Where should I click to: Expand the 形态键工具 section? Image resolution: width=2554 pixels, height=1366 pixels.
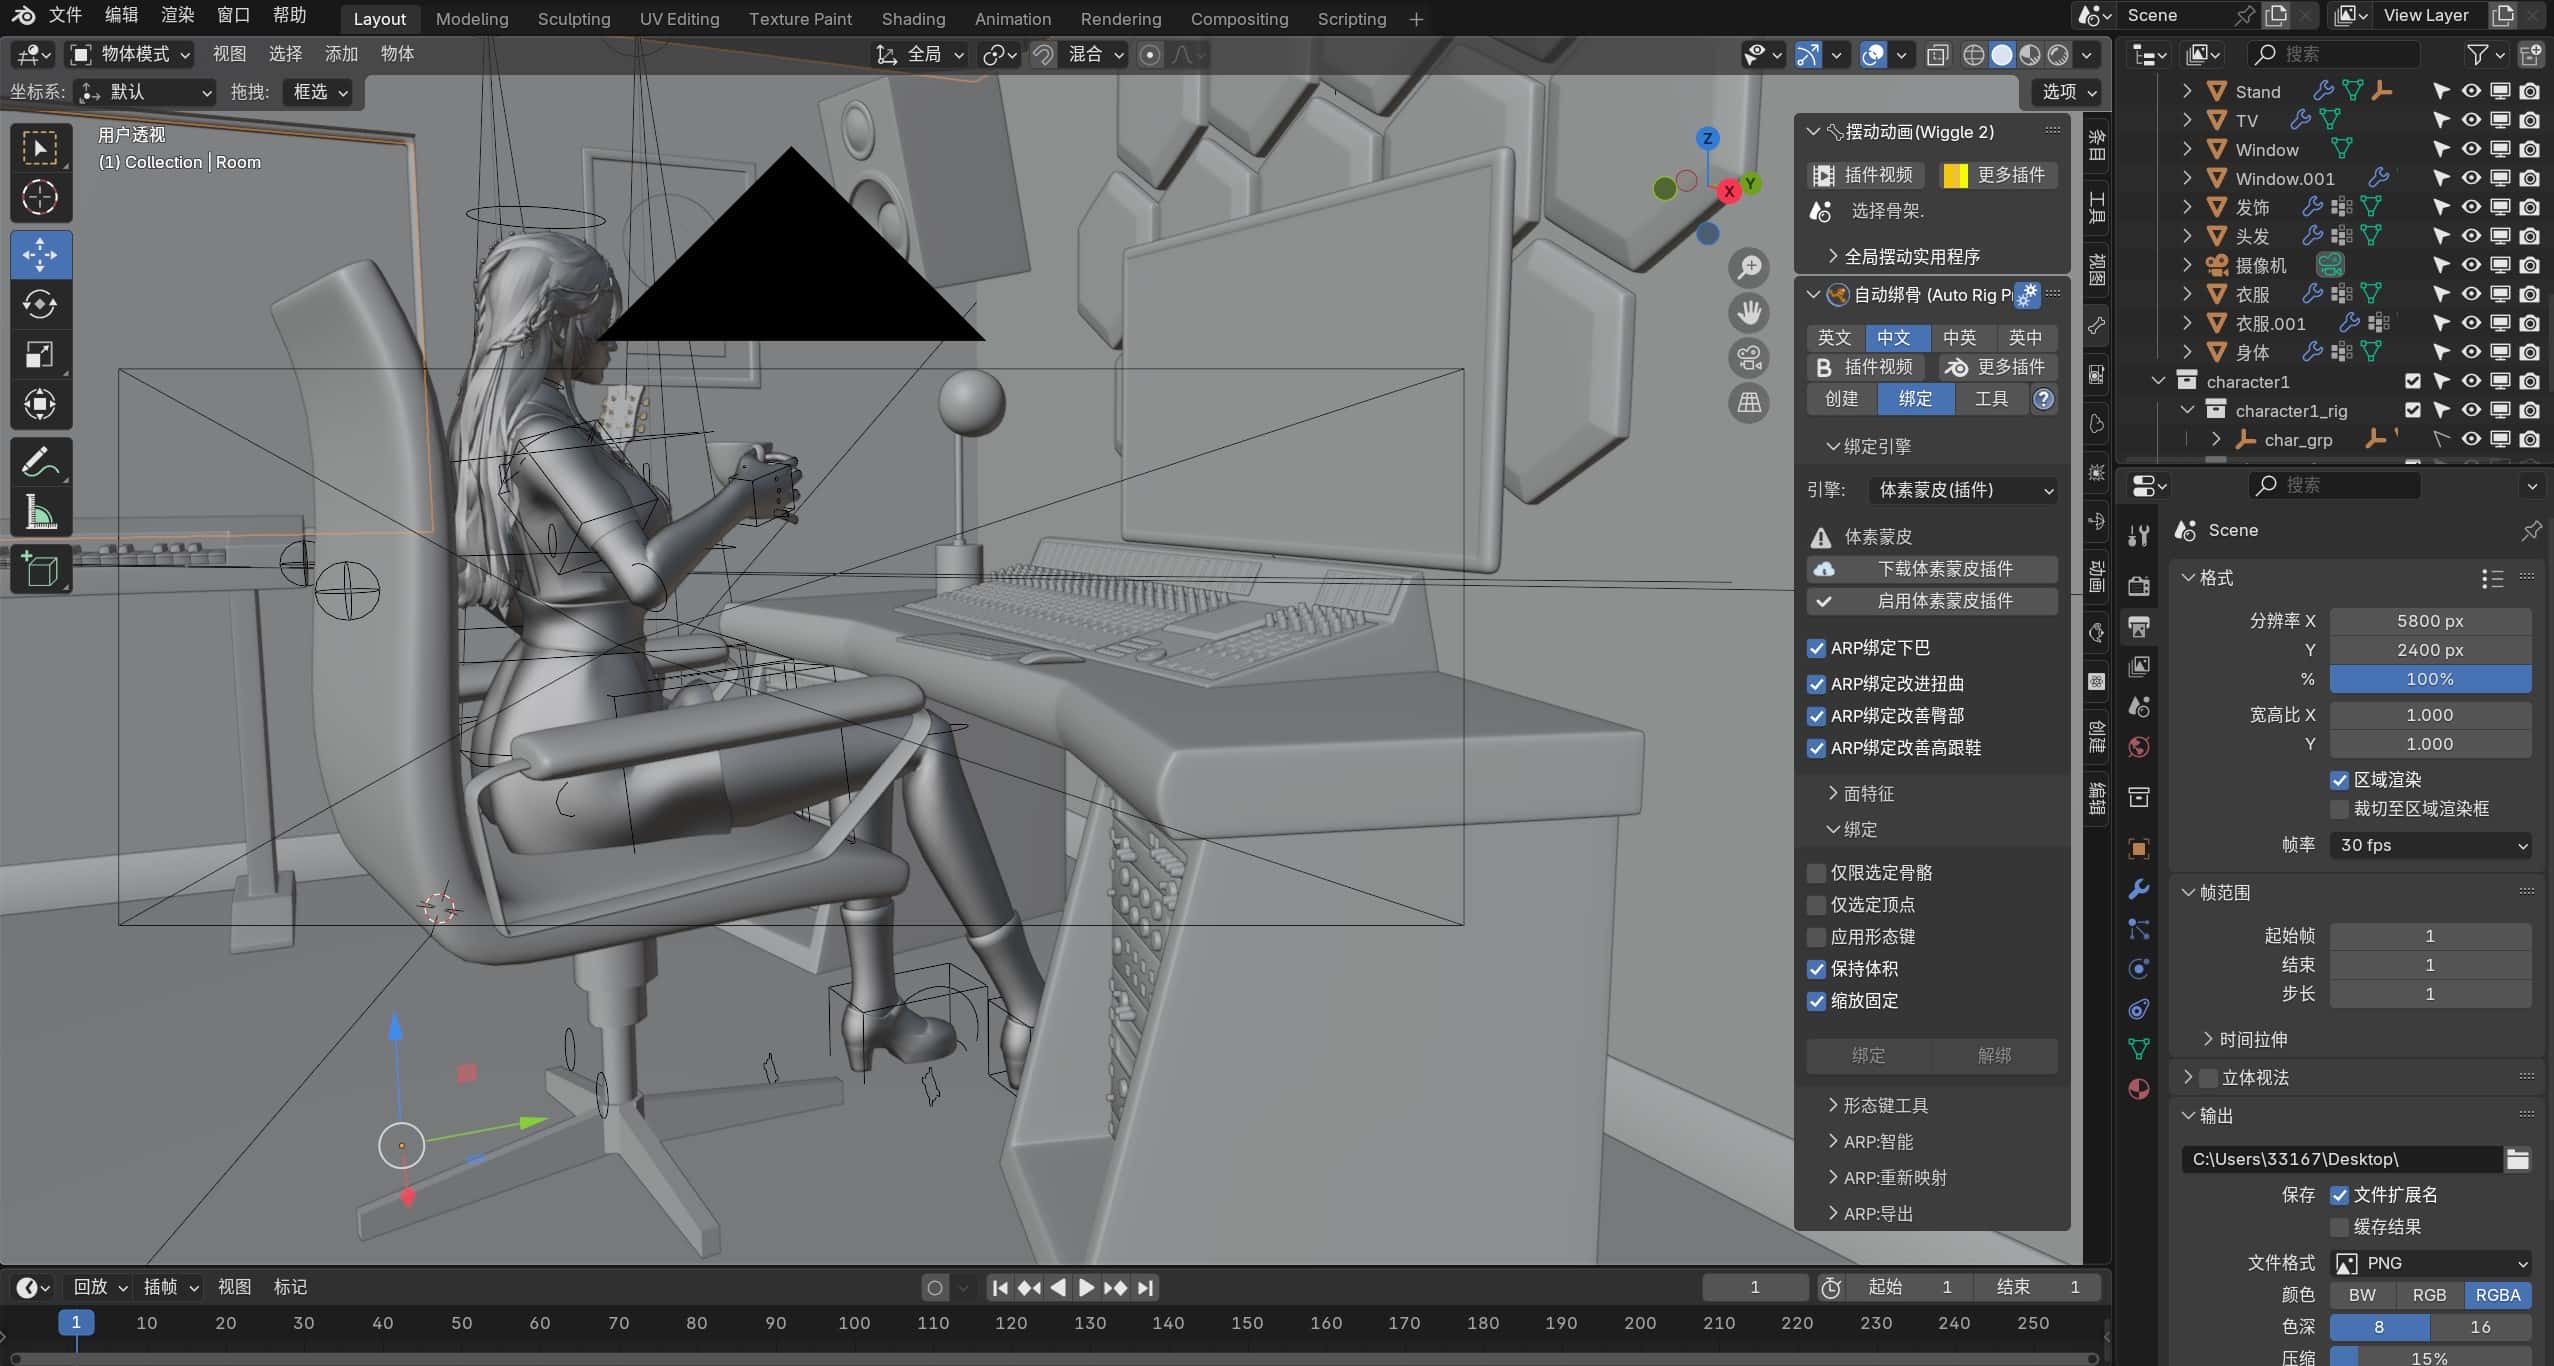(1884, 1105)
